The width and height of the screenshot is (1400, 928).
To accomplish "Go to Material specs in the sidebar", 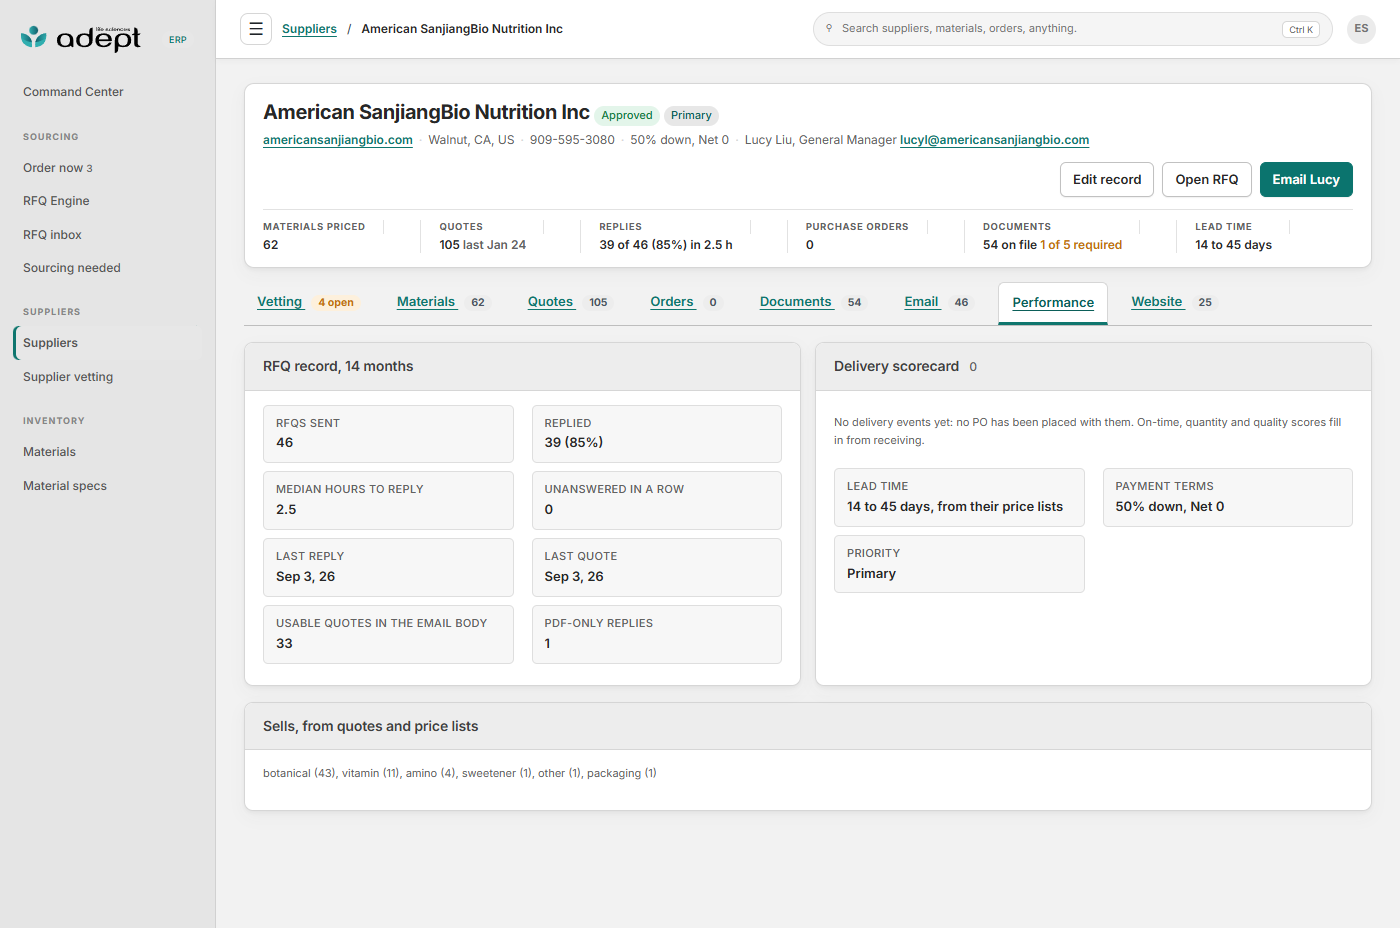I will [108, 486].
